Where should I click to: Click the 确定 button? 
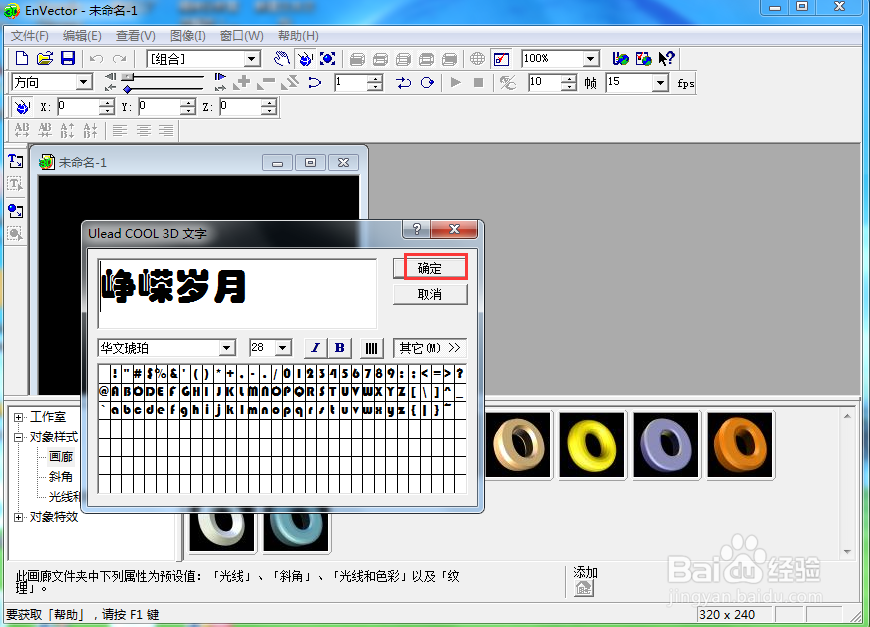[x=430, y=269]
